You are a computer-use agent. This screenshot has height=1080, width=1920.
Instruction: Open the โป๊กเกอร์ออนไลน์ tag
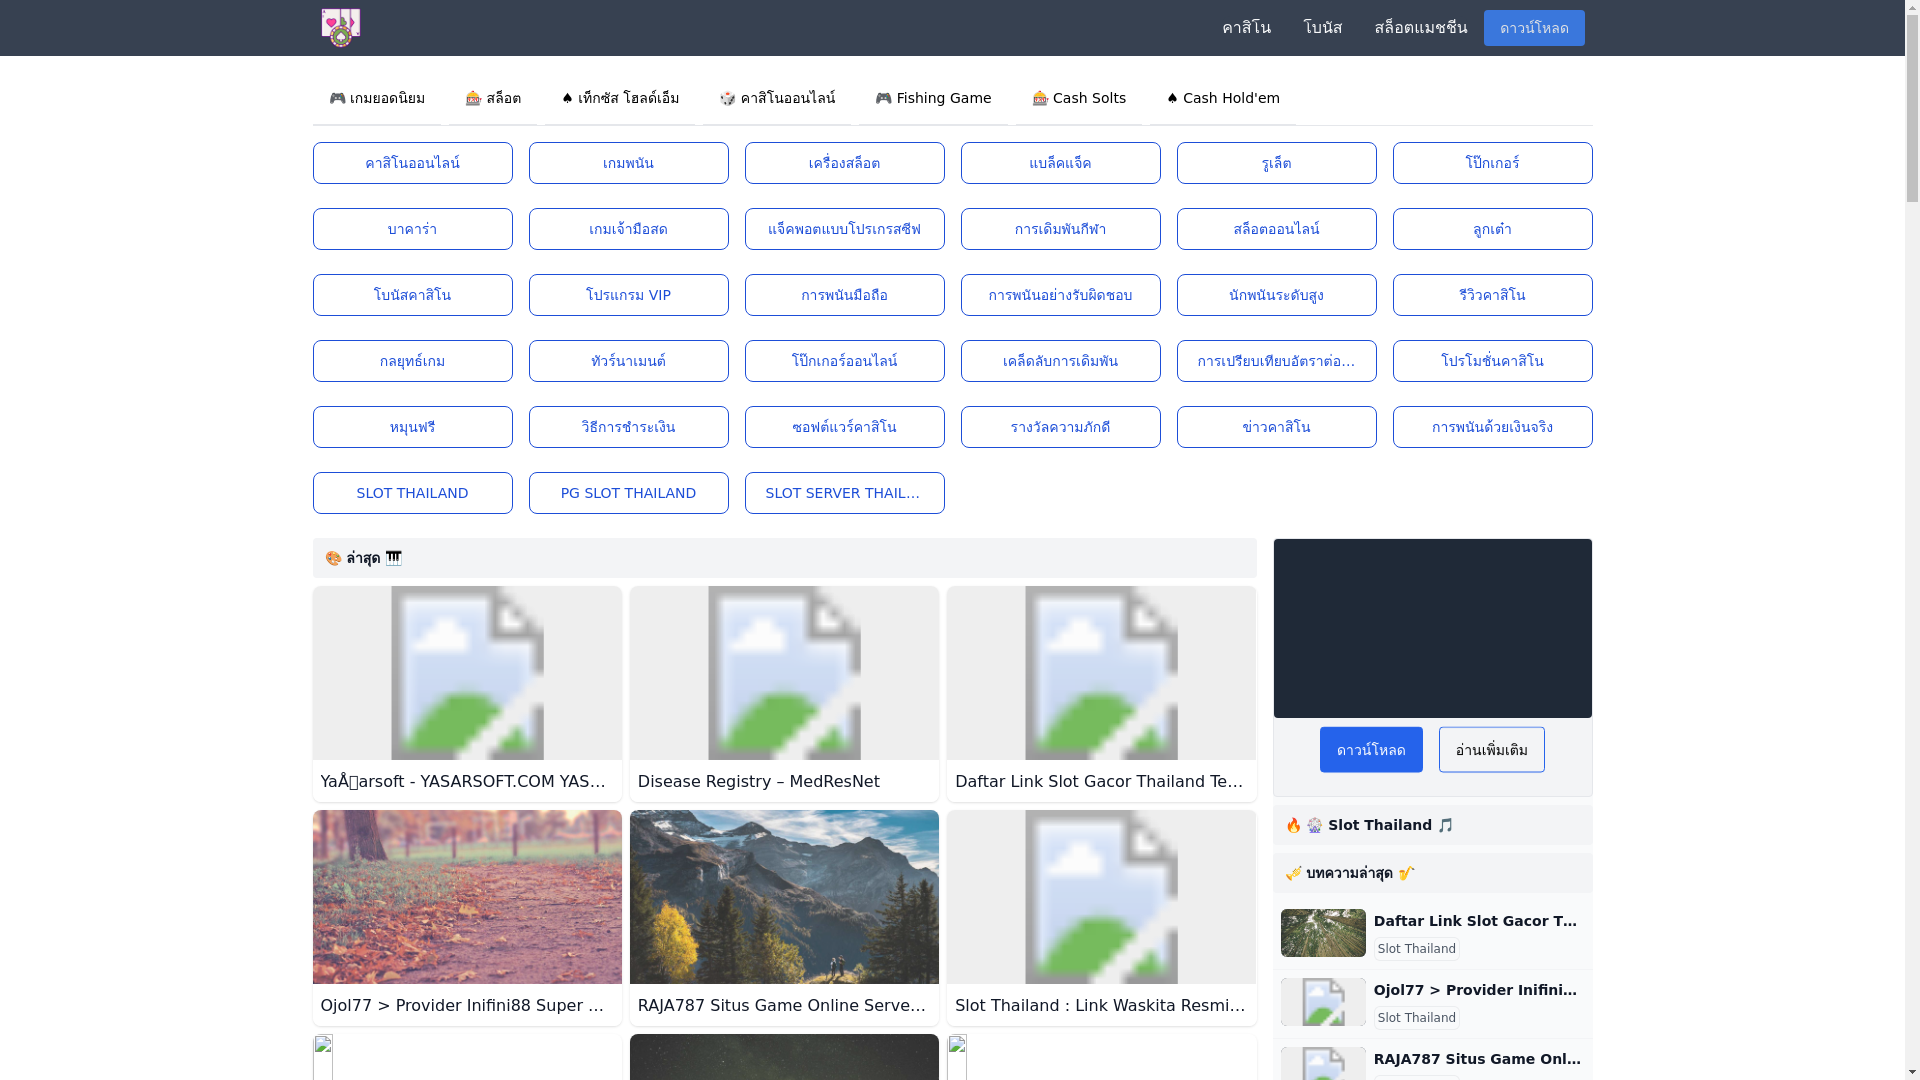845,361
